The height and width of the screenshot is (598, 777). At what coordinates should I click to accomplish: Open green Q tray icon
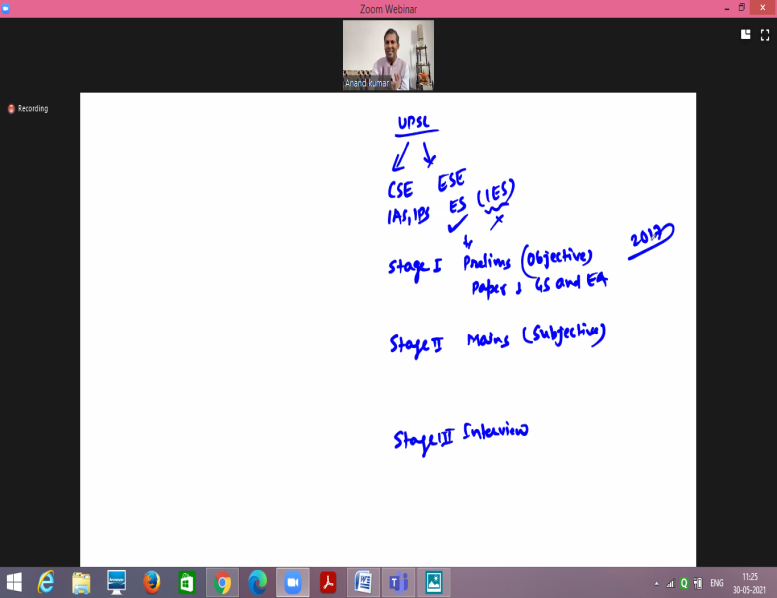pyautogui.click(x=684, y=583)
